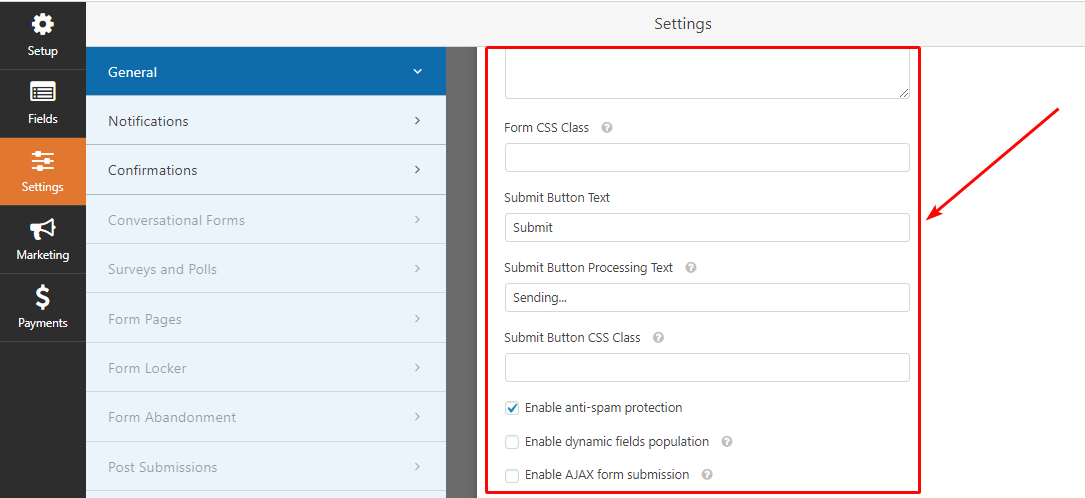Click help icon beside Submit Button Processing Text

691,268
